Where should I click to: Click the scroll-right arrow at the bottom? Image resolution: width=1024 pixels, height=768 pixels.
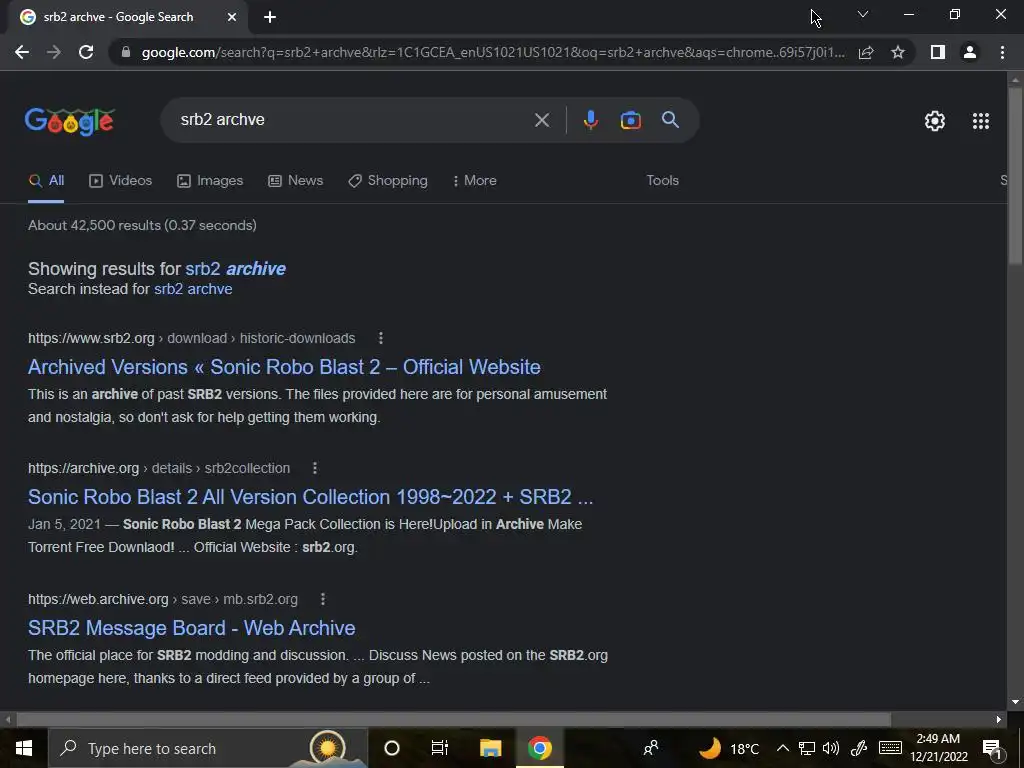[x=999, y=719]
